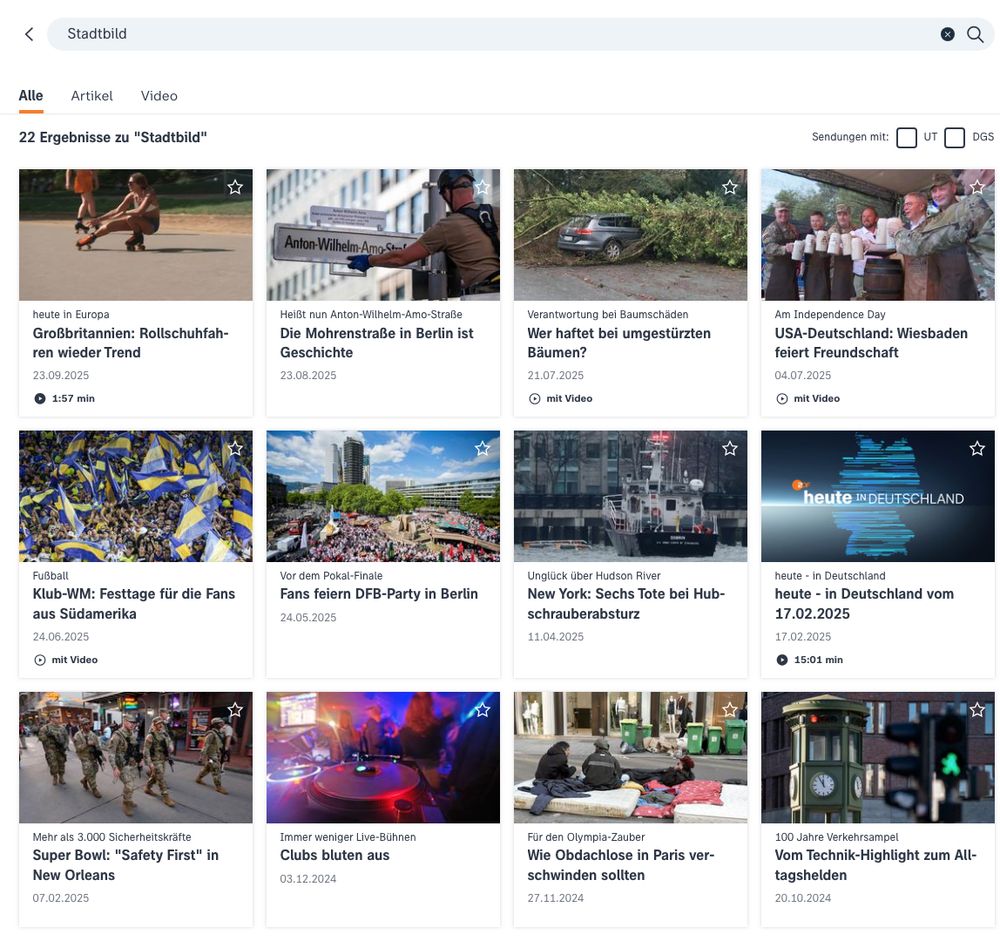Open USA-Deutschland: Wiesbaden feiert Freundschaft
This screenshot has width=1000, height=936.
point(871,343)
